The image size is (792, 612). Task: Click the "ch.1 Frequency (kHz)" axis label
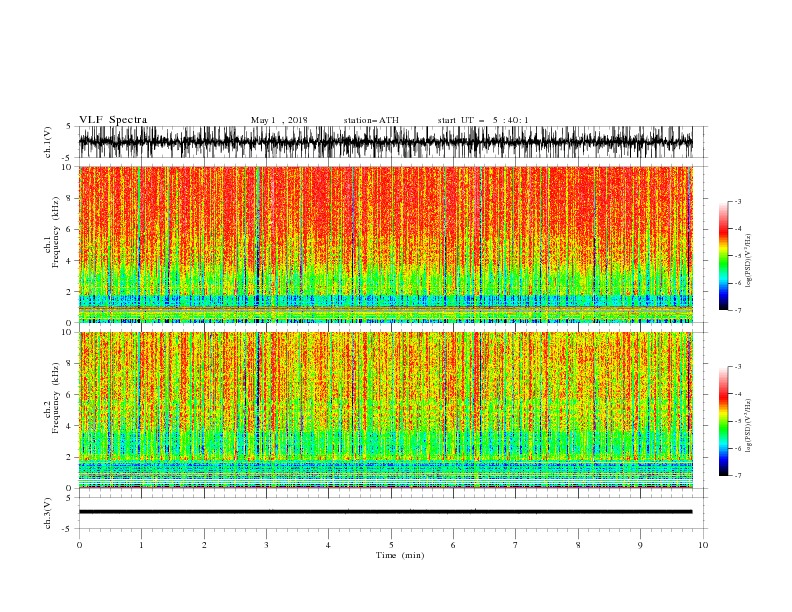[x=52, y=233]
